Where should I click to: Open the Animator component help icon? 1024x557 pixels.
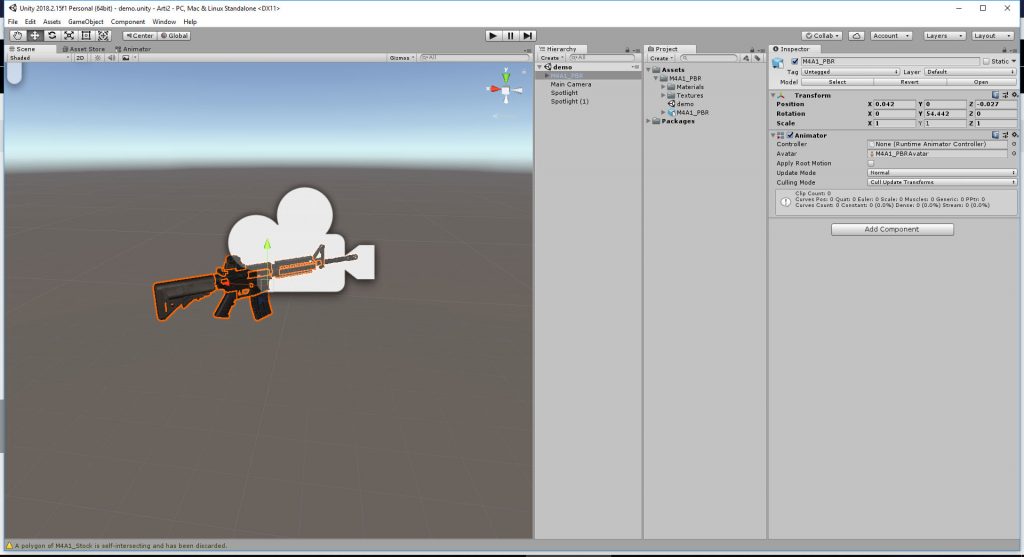(995, 135)
